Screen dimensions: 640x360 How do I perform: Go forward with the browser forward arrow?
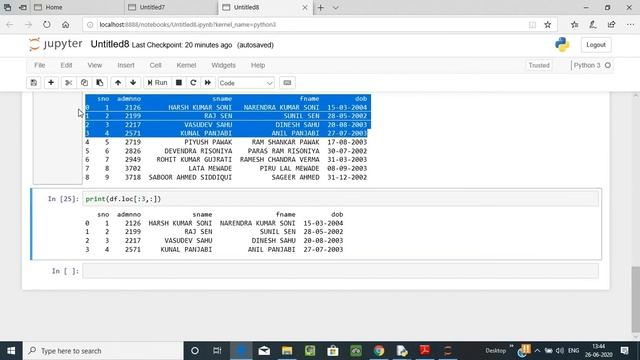pos(28,25)
